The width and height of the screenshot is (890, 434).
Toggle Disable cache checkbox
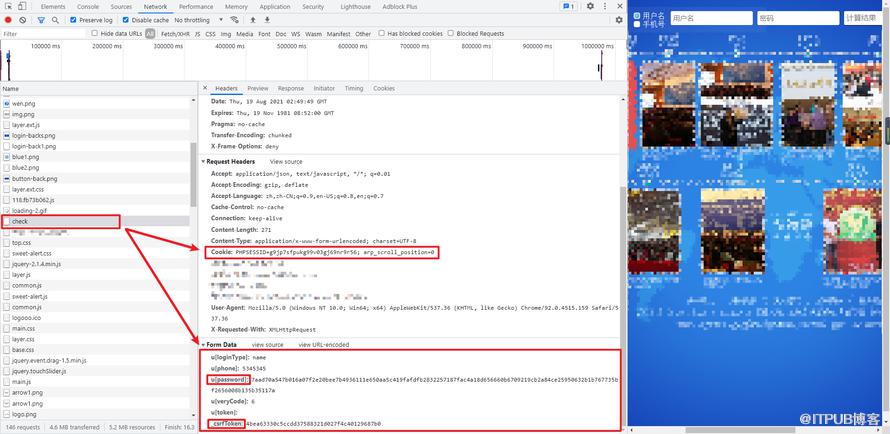pyautogui.click(x=125, y=20)
